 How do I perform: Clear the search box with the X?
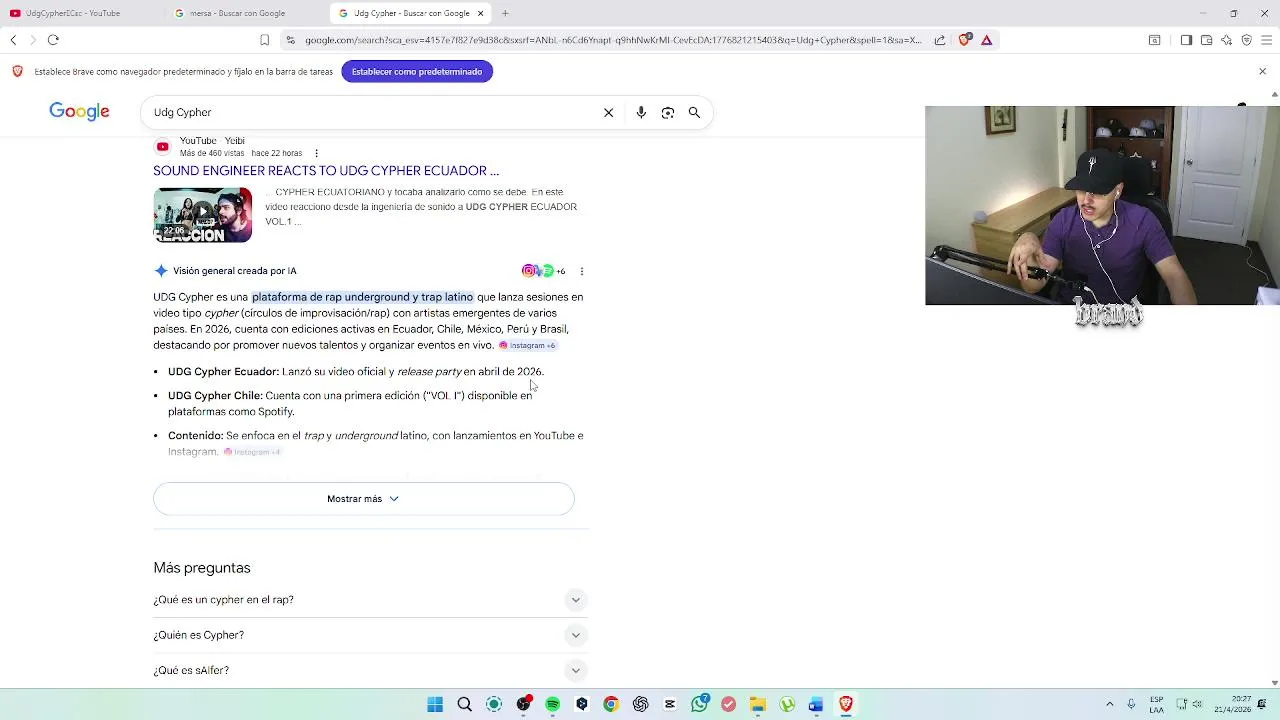tap(608, 113)
